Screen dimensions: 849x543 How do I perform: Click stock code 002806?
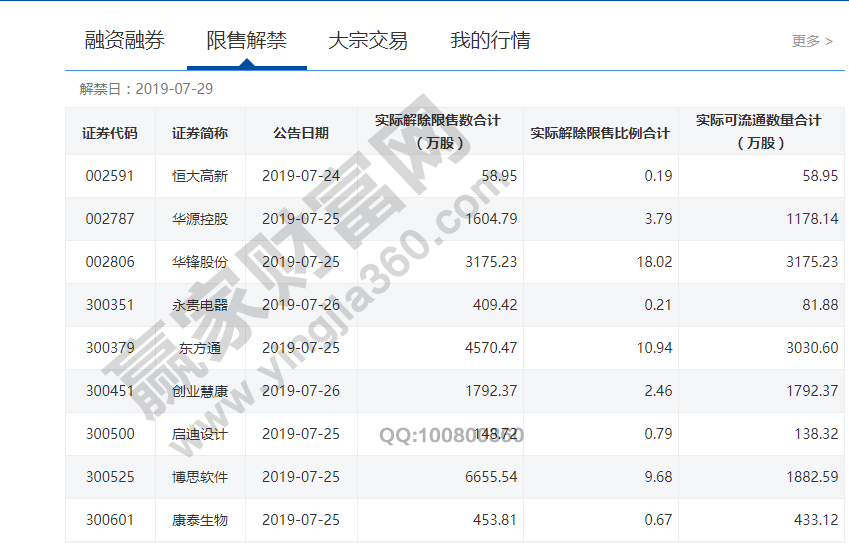(x=110, y=262)
